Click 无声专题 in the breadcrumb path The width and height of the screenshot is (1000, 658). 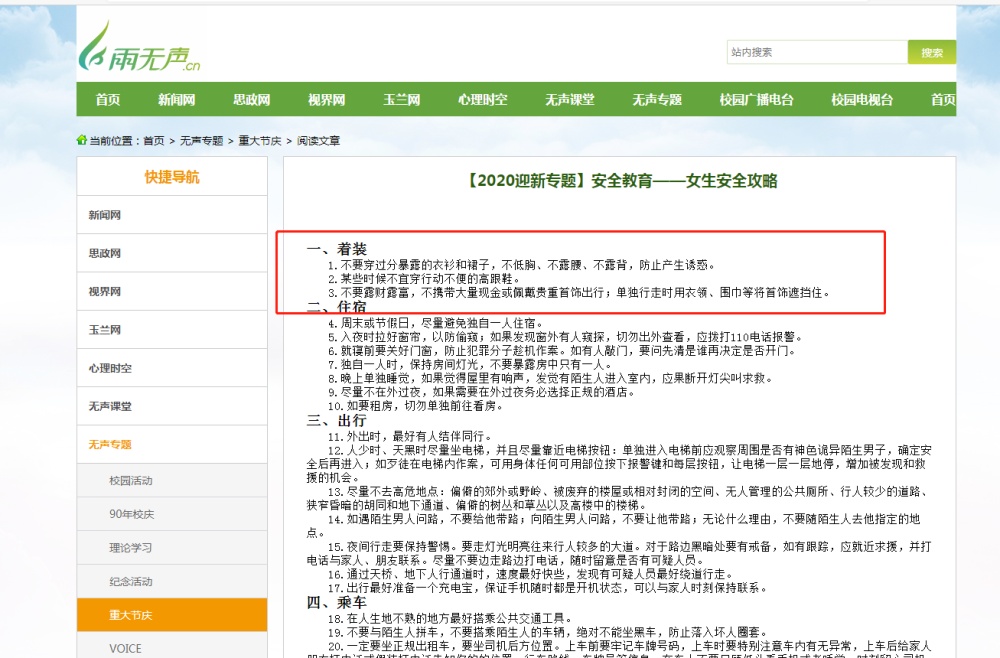point(202,141)
